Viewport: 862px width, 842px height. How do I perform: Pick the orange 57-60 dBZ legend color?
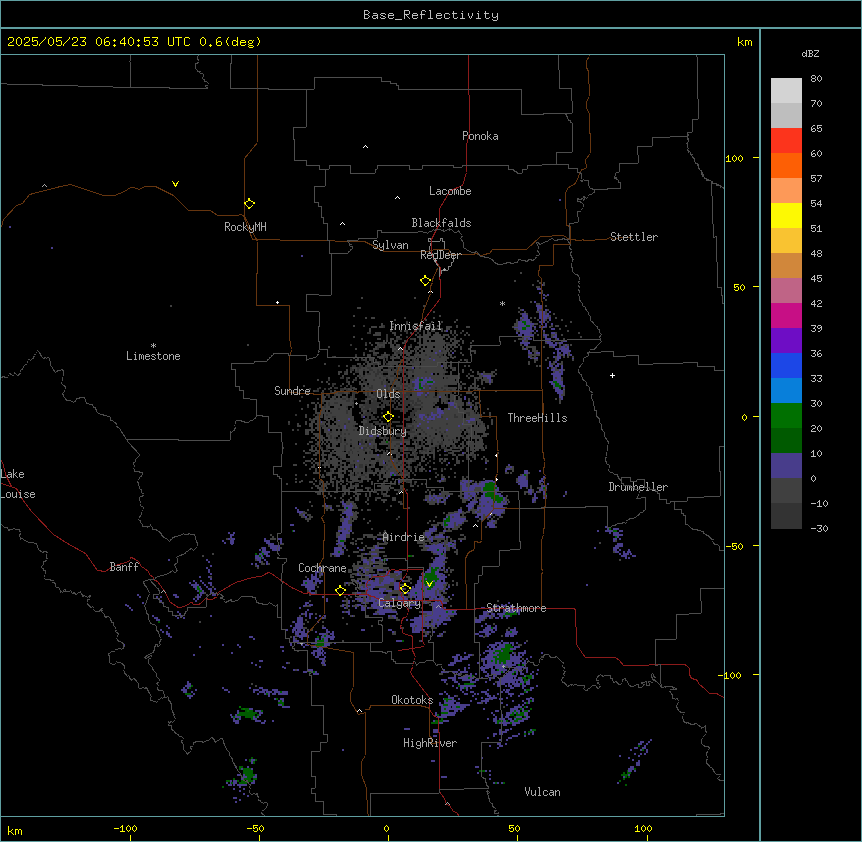786,165
